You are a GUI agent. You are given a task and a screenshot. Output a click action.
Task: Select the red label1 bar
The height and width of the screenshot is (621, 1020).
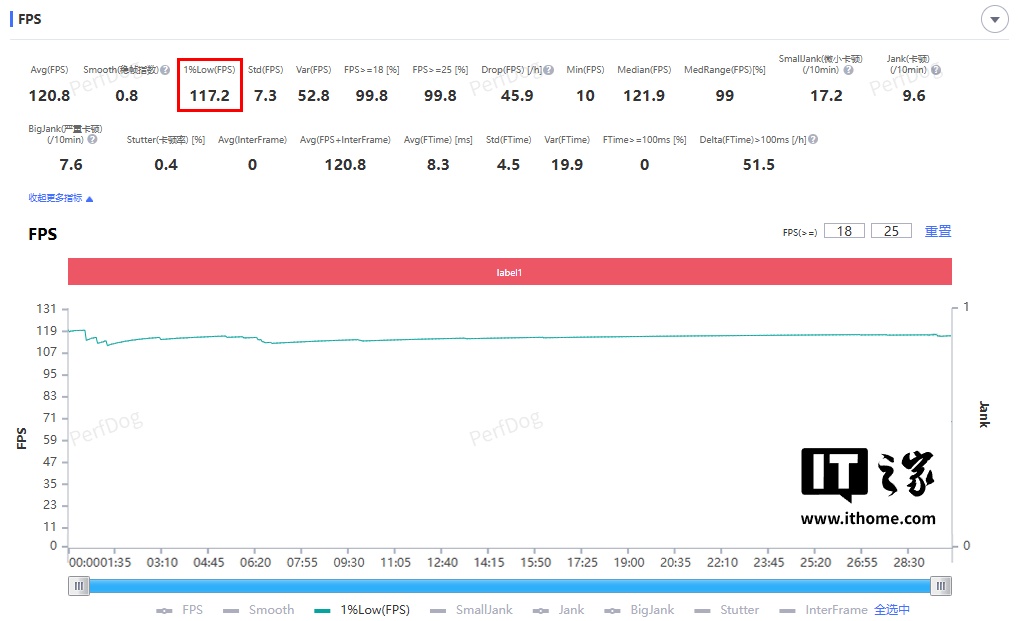pos(509,272)
